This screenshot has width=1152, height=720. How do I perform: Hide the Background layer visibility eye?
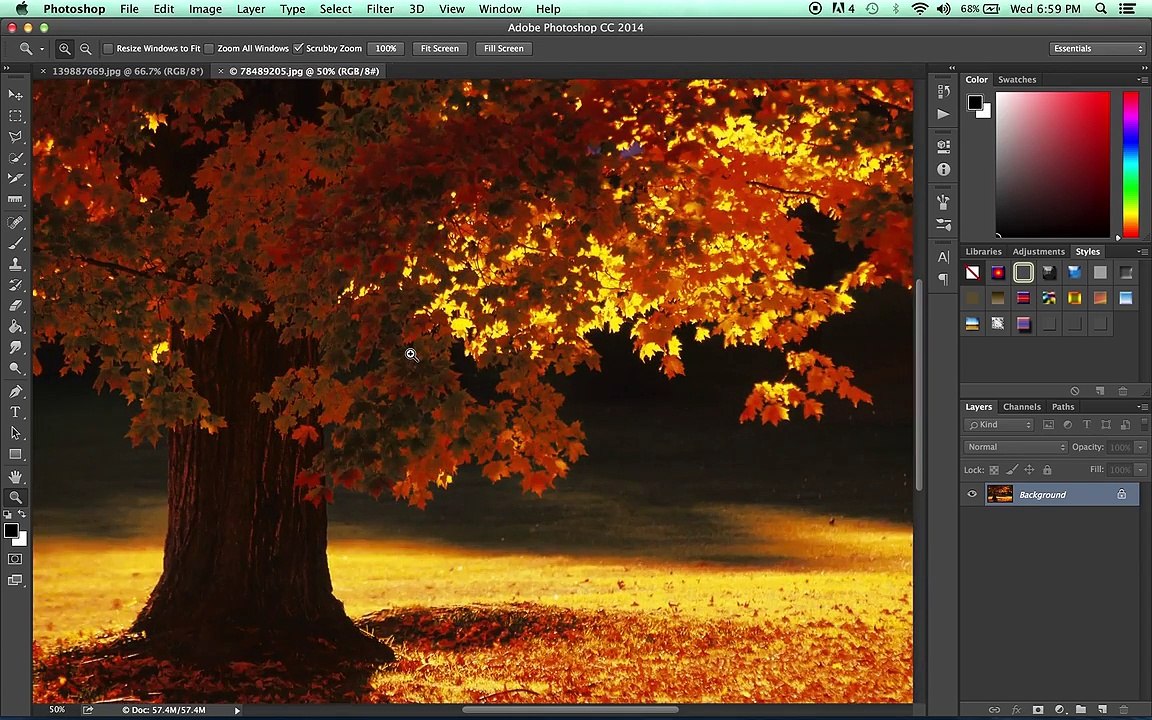point(972,494)
